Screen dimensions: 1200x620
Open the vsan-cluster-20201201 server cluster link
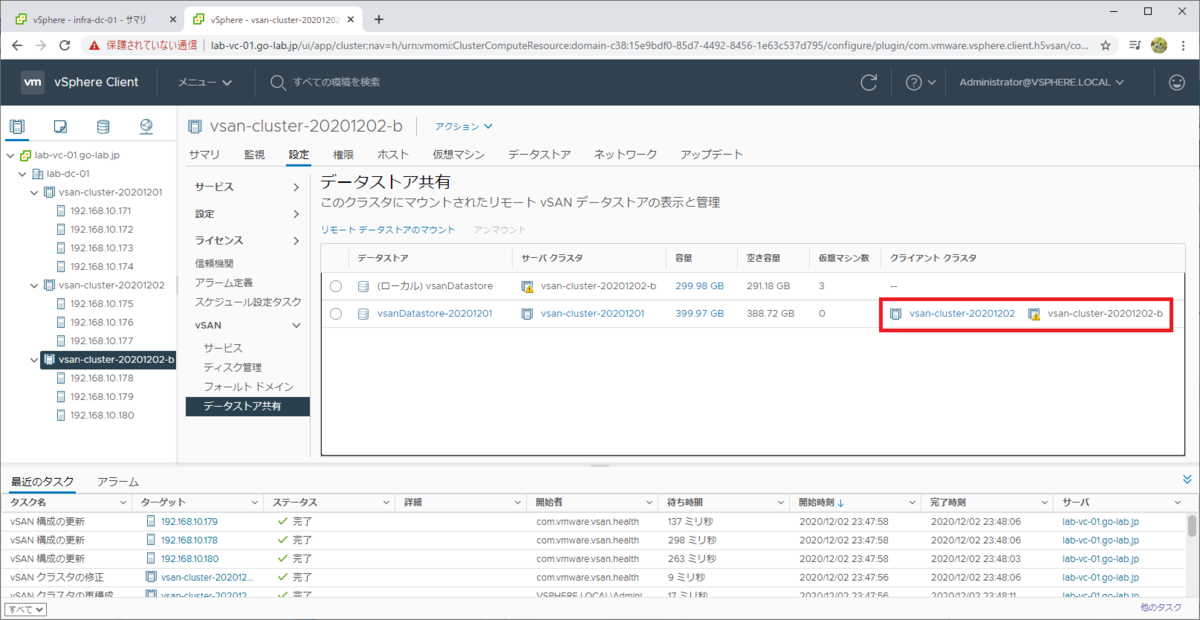(x=592, y=314)
